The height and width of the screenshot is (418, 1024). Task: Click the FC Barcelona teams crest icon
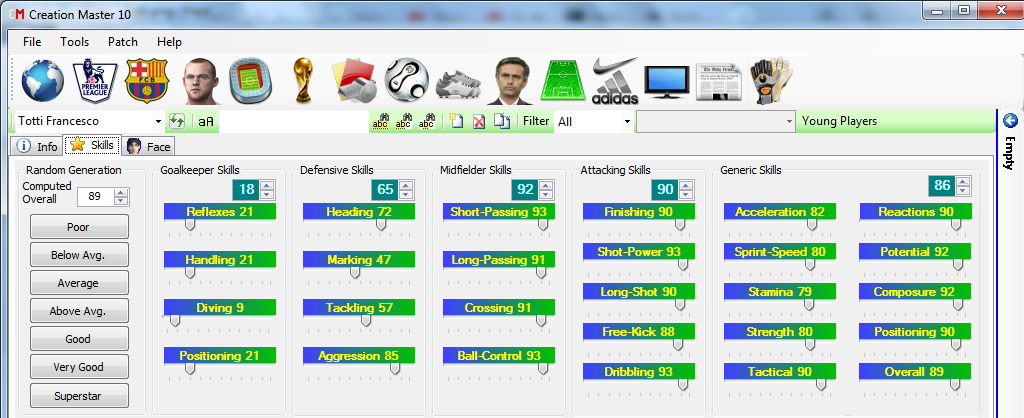tap(148, 81)
